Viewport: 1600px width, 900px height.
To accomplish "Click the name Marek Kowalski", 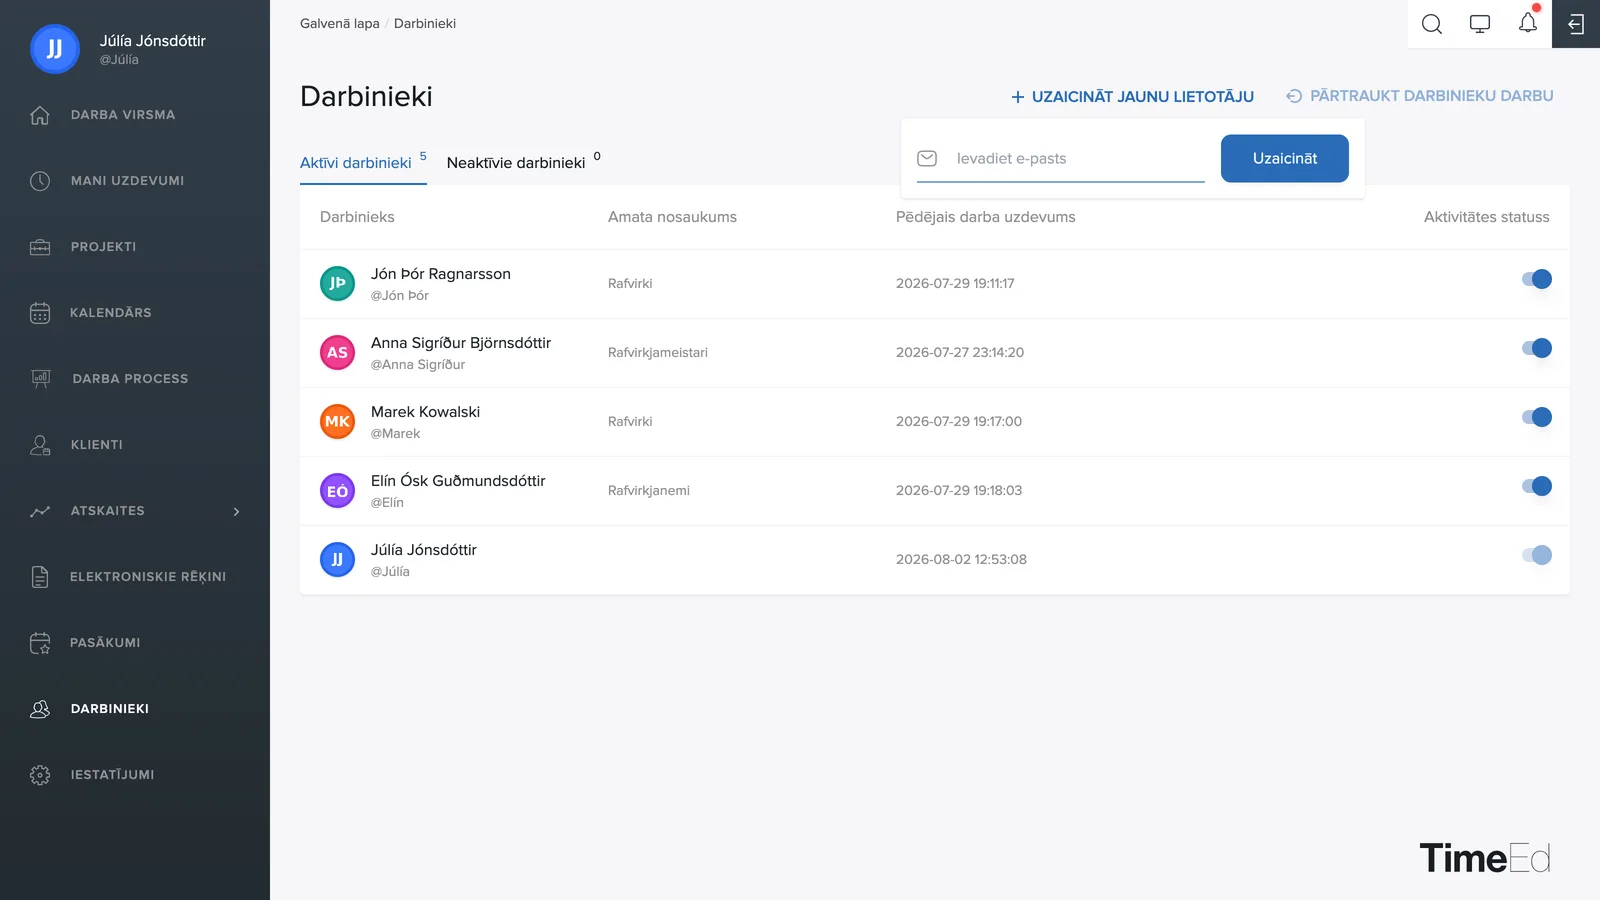I will (425, 412).
